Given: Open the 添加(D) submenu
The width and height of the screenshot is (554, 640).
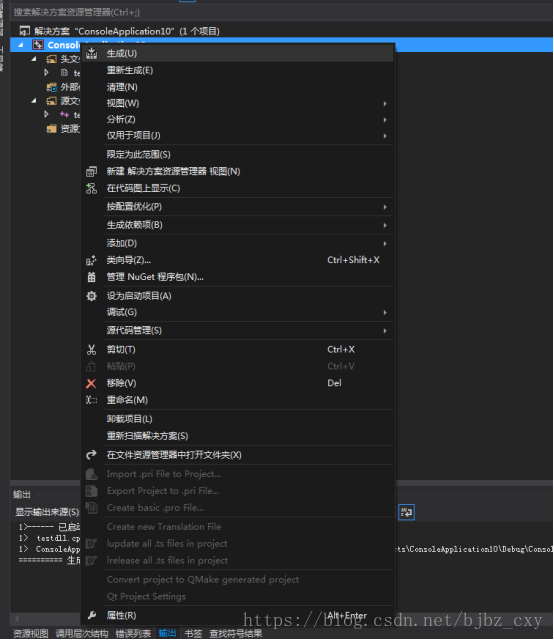Looking at the screenshot, I should coord(237,243).
